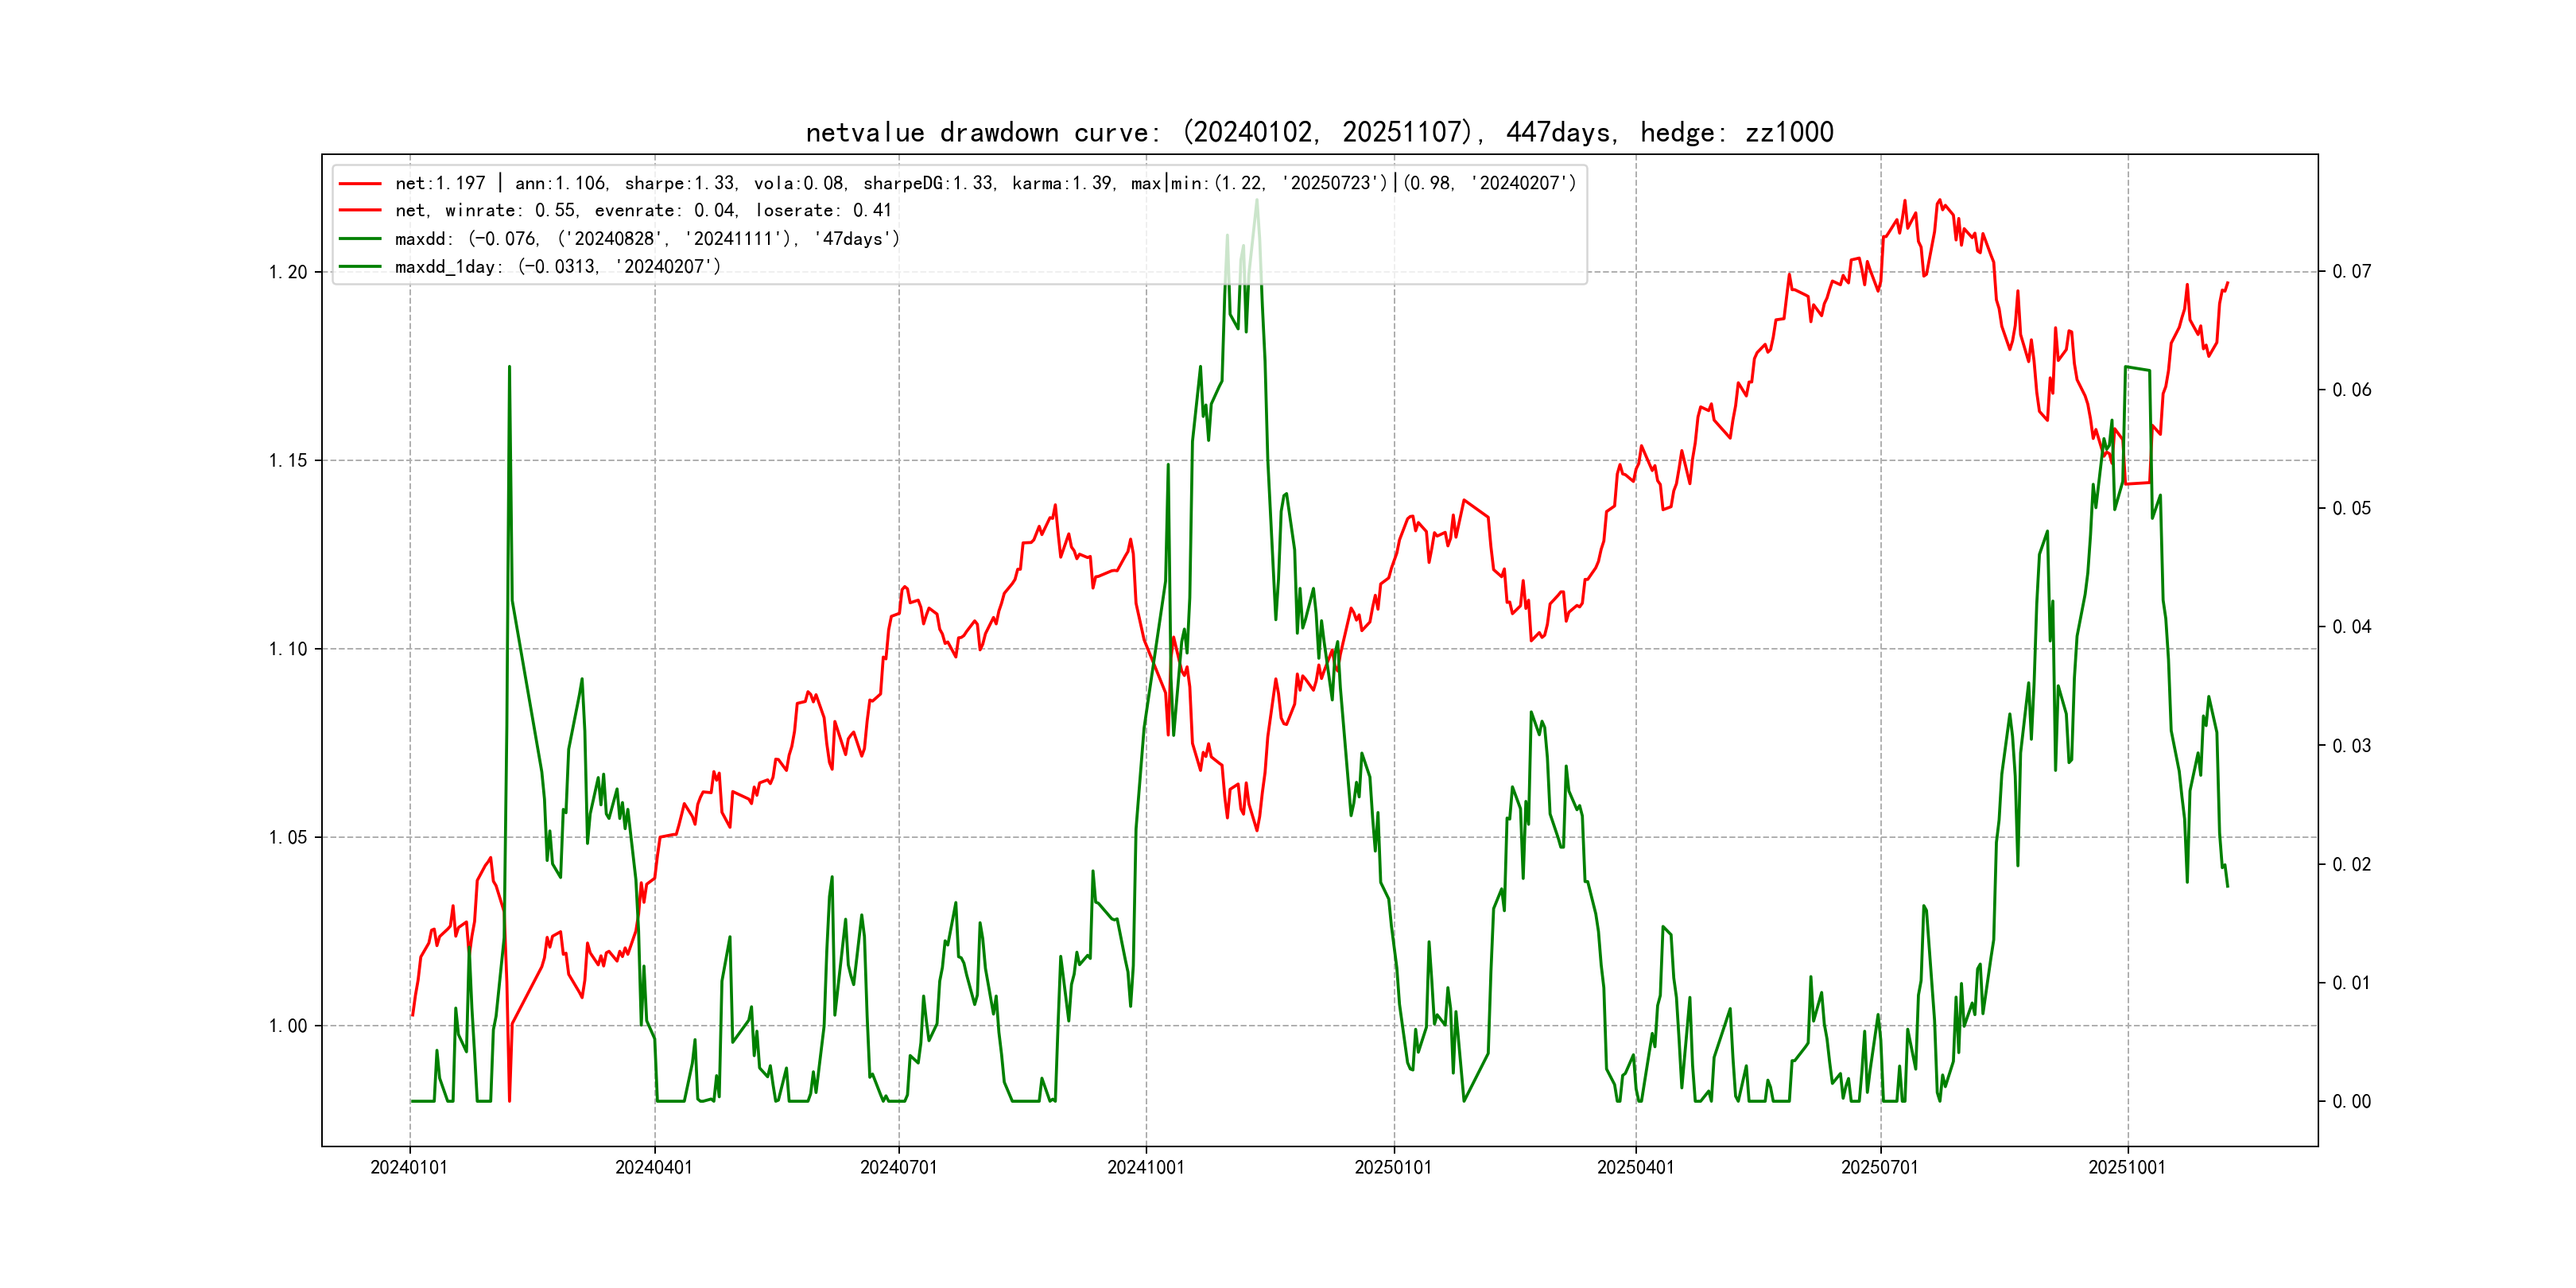This screenshot has height=1288, width=2576.
Task: Click x-axis label 20250701
Action: [x=1880, y=1168]
